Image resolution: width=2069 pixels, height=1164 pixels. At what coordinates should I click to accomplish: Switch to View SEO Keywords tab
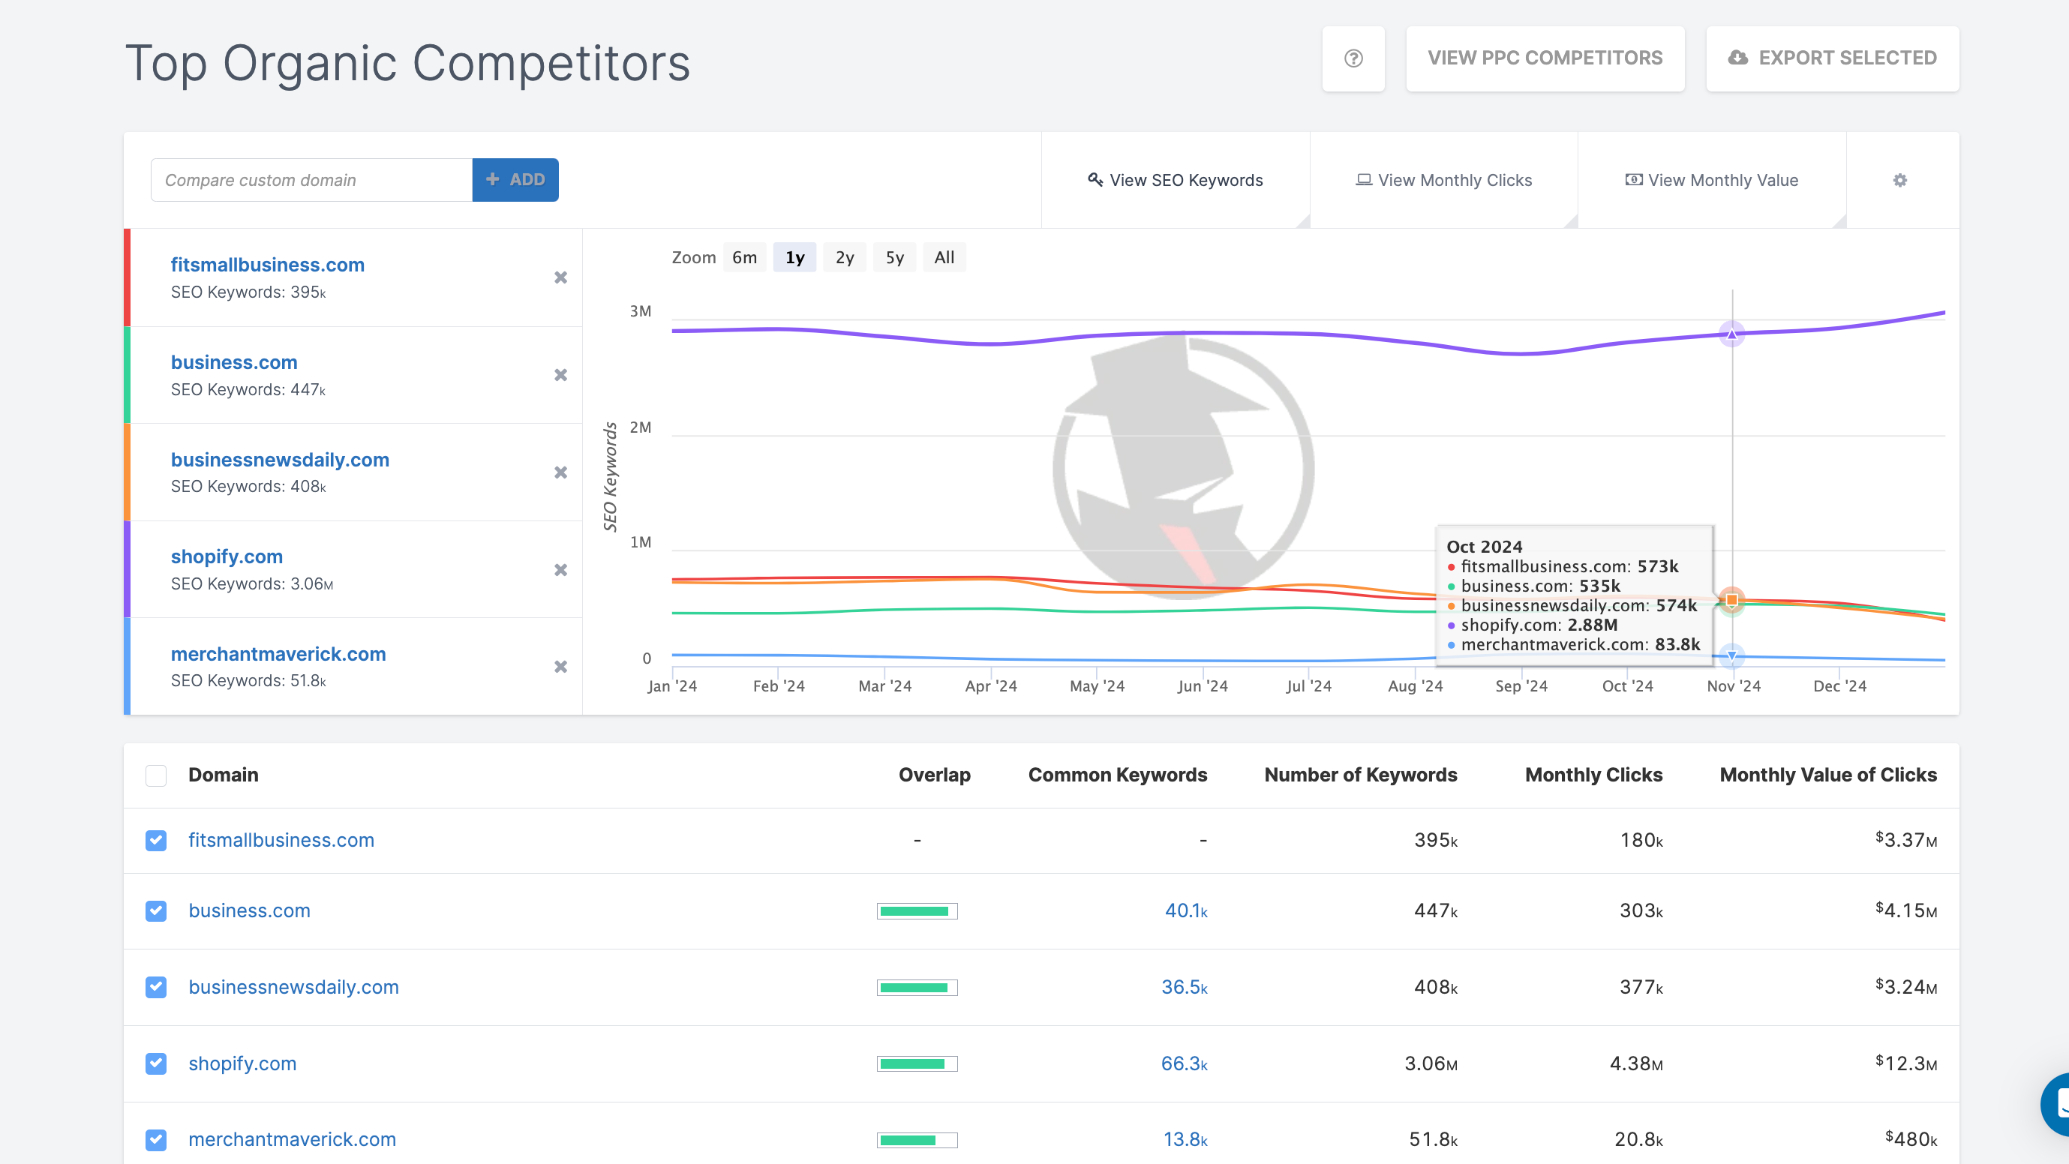(x=1175, y=180)
